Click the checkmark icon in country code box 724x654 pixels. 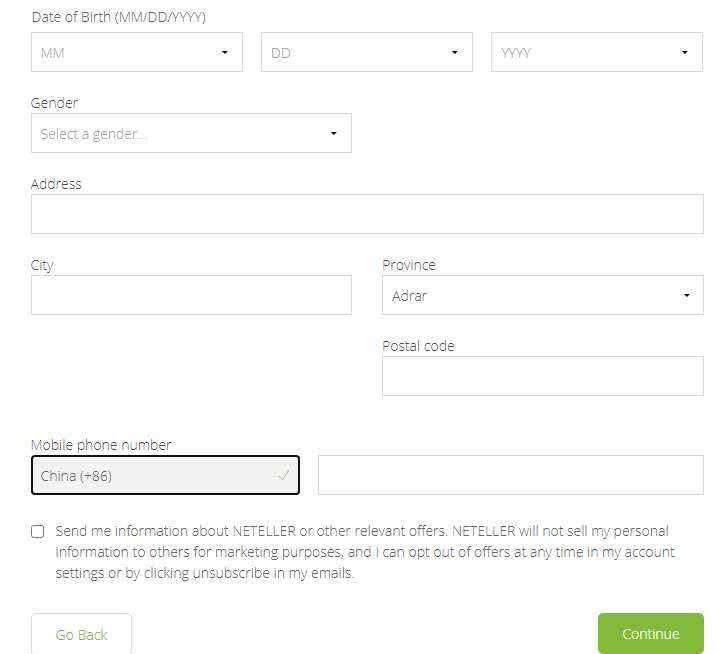point(283,476)
